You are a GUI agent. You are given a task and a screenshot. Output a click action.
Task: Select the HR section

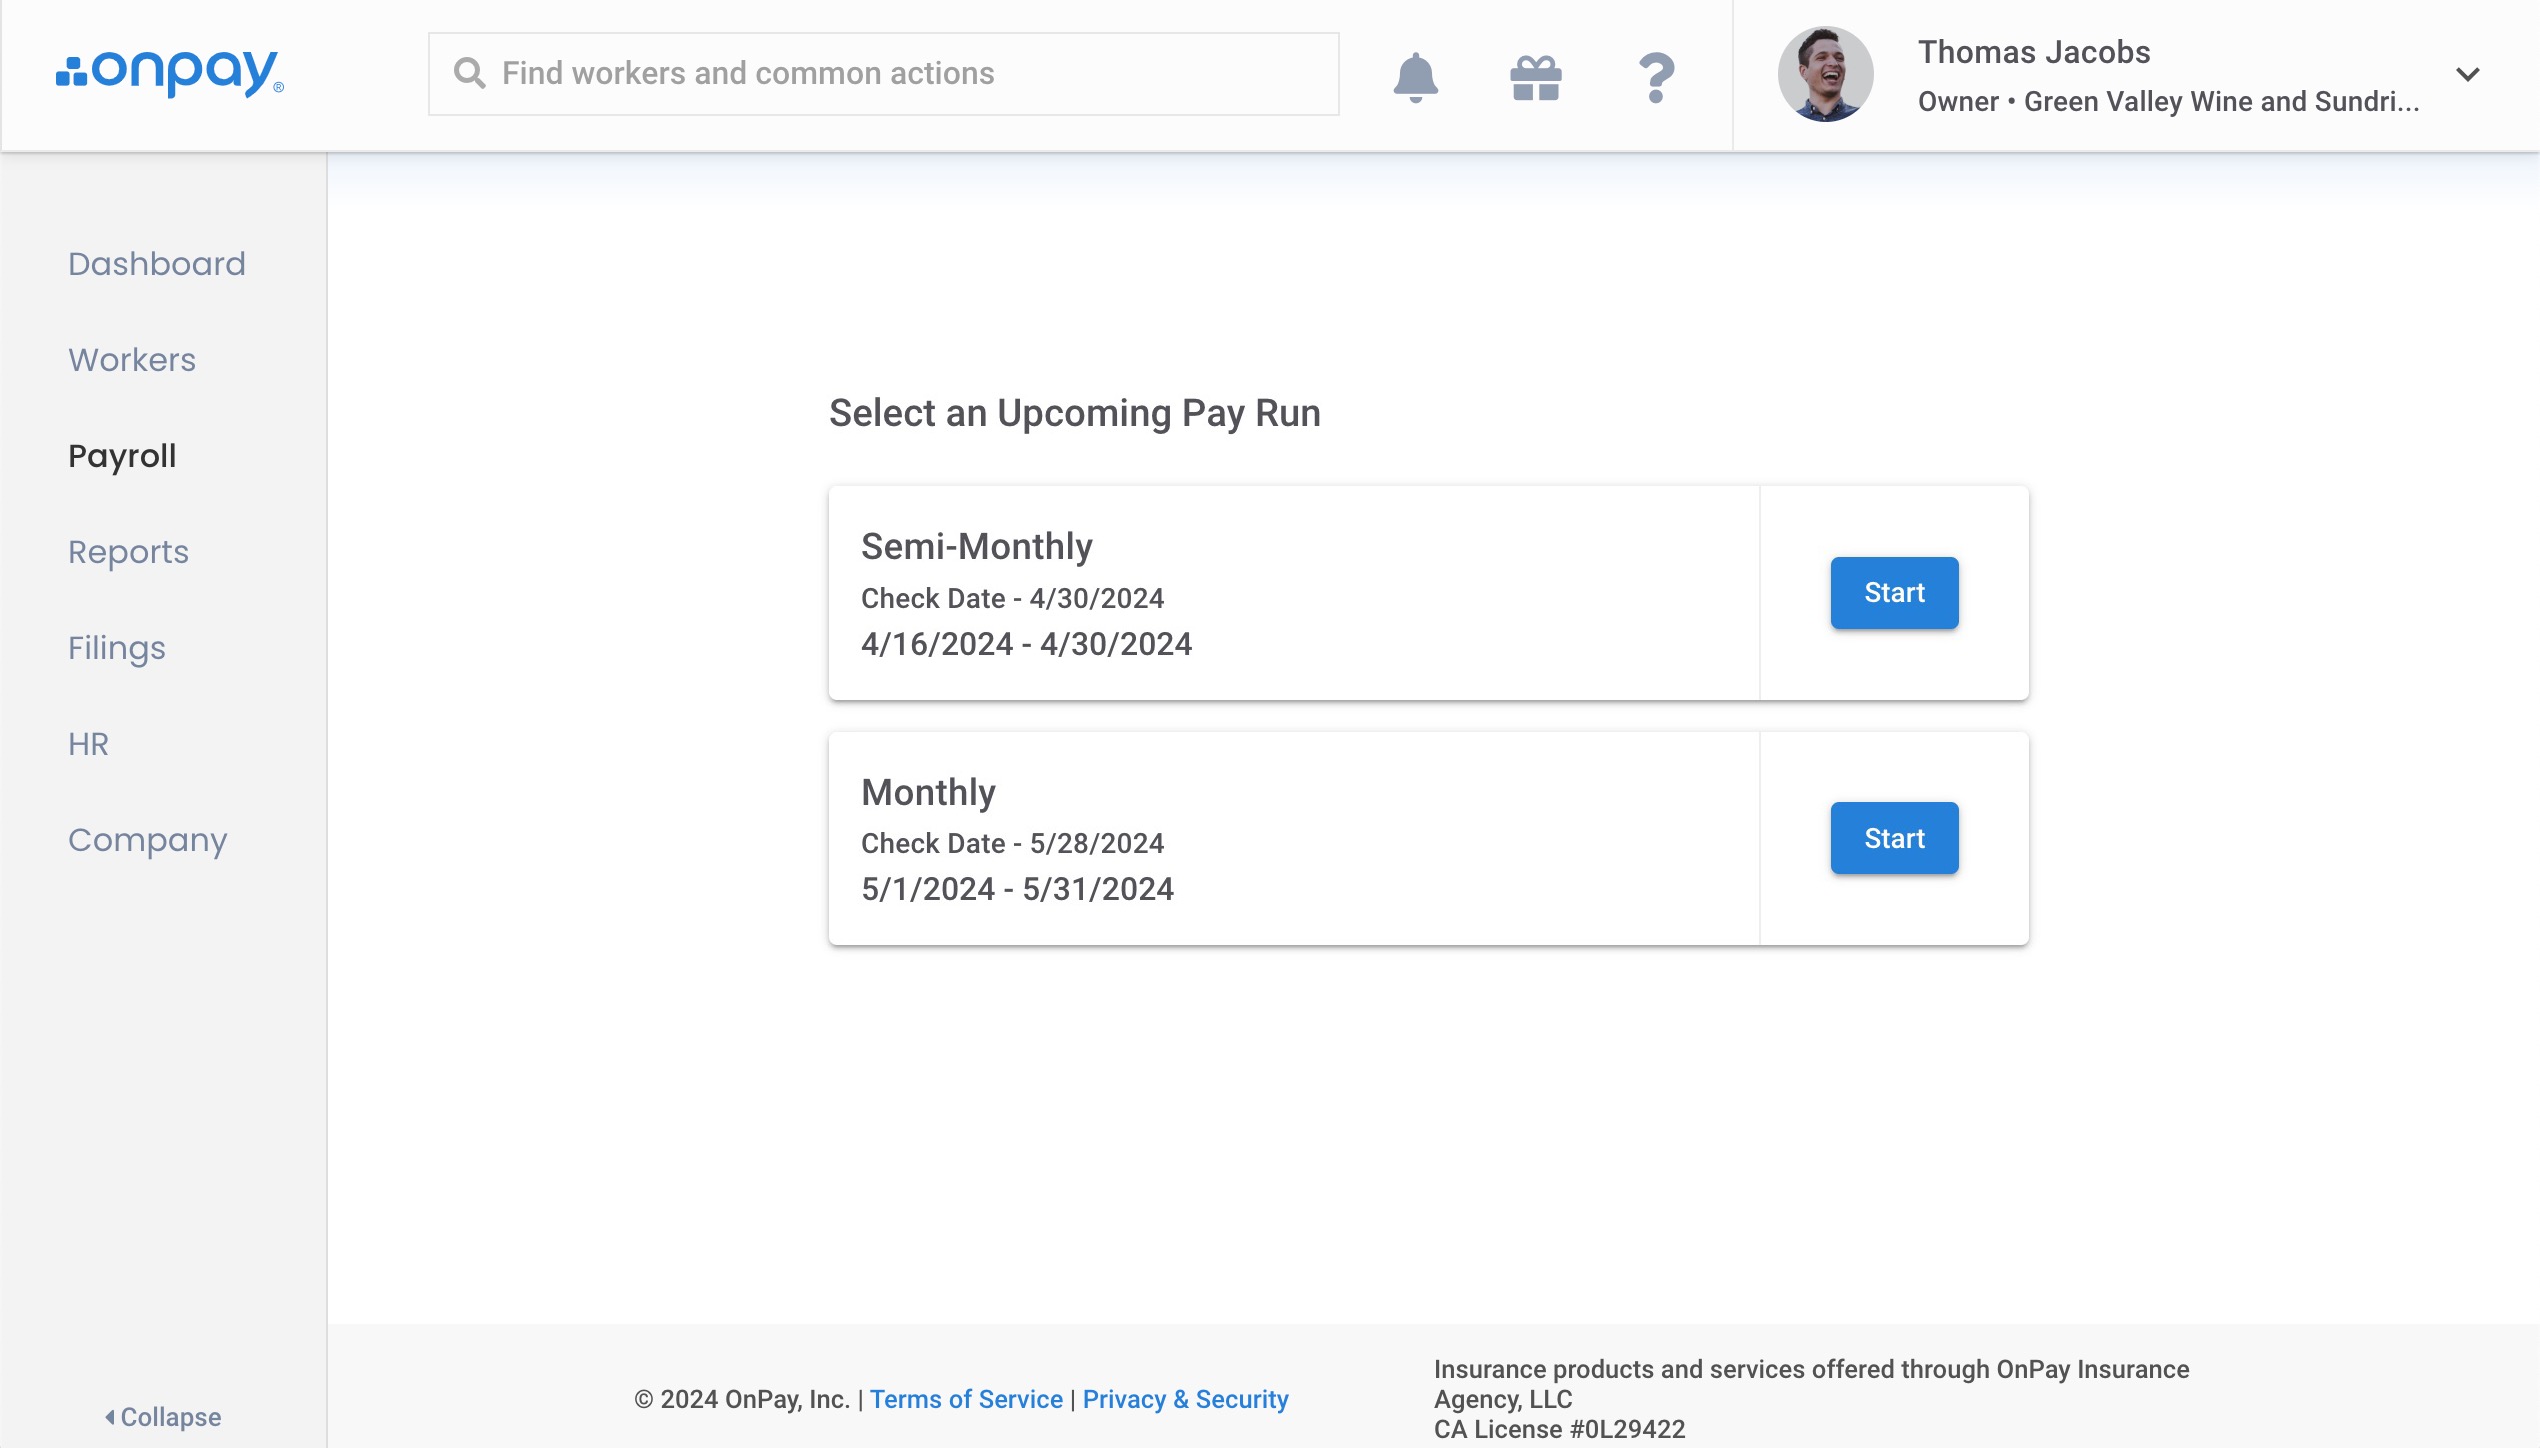[87, 744]
